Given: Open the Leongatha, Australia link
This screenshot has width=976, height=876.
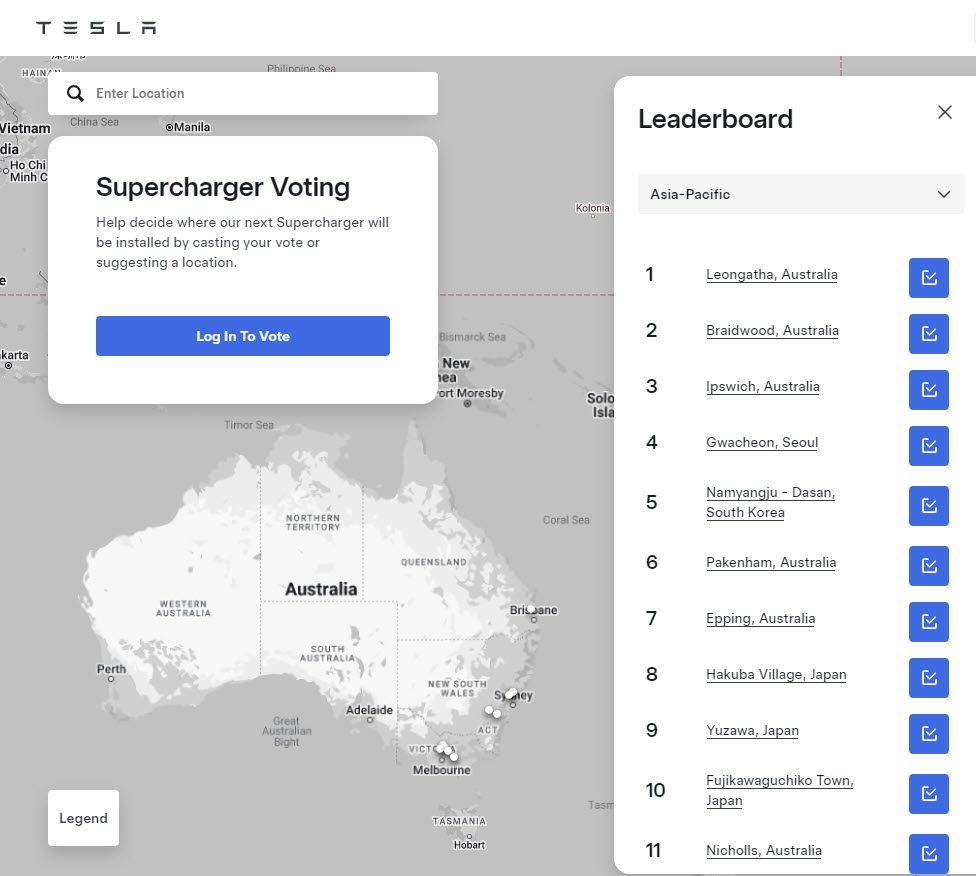Looking at the screenshot, I should coord(771,275).
